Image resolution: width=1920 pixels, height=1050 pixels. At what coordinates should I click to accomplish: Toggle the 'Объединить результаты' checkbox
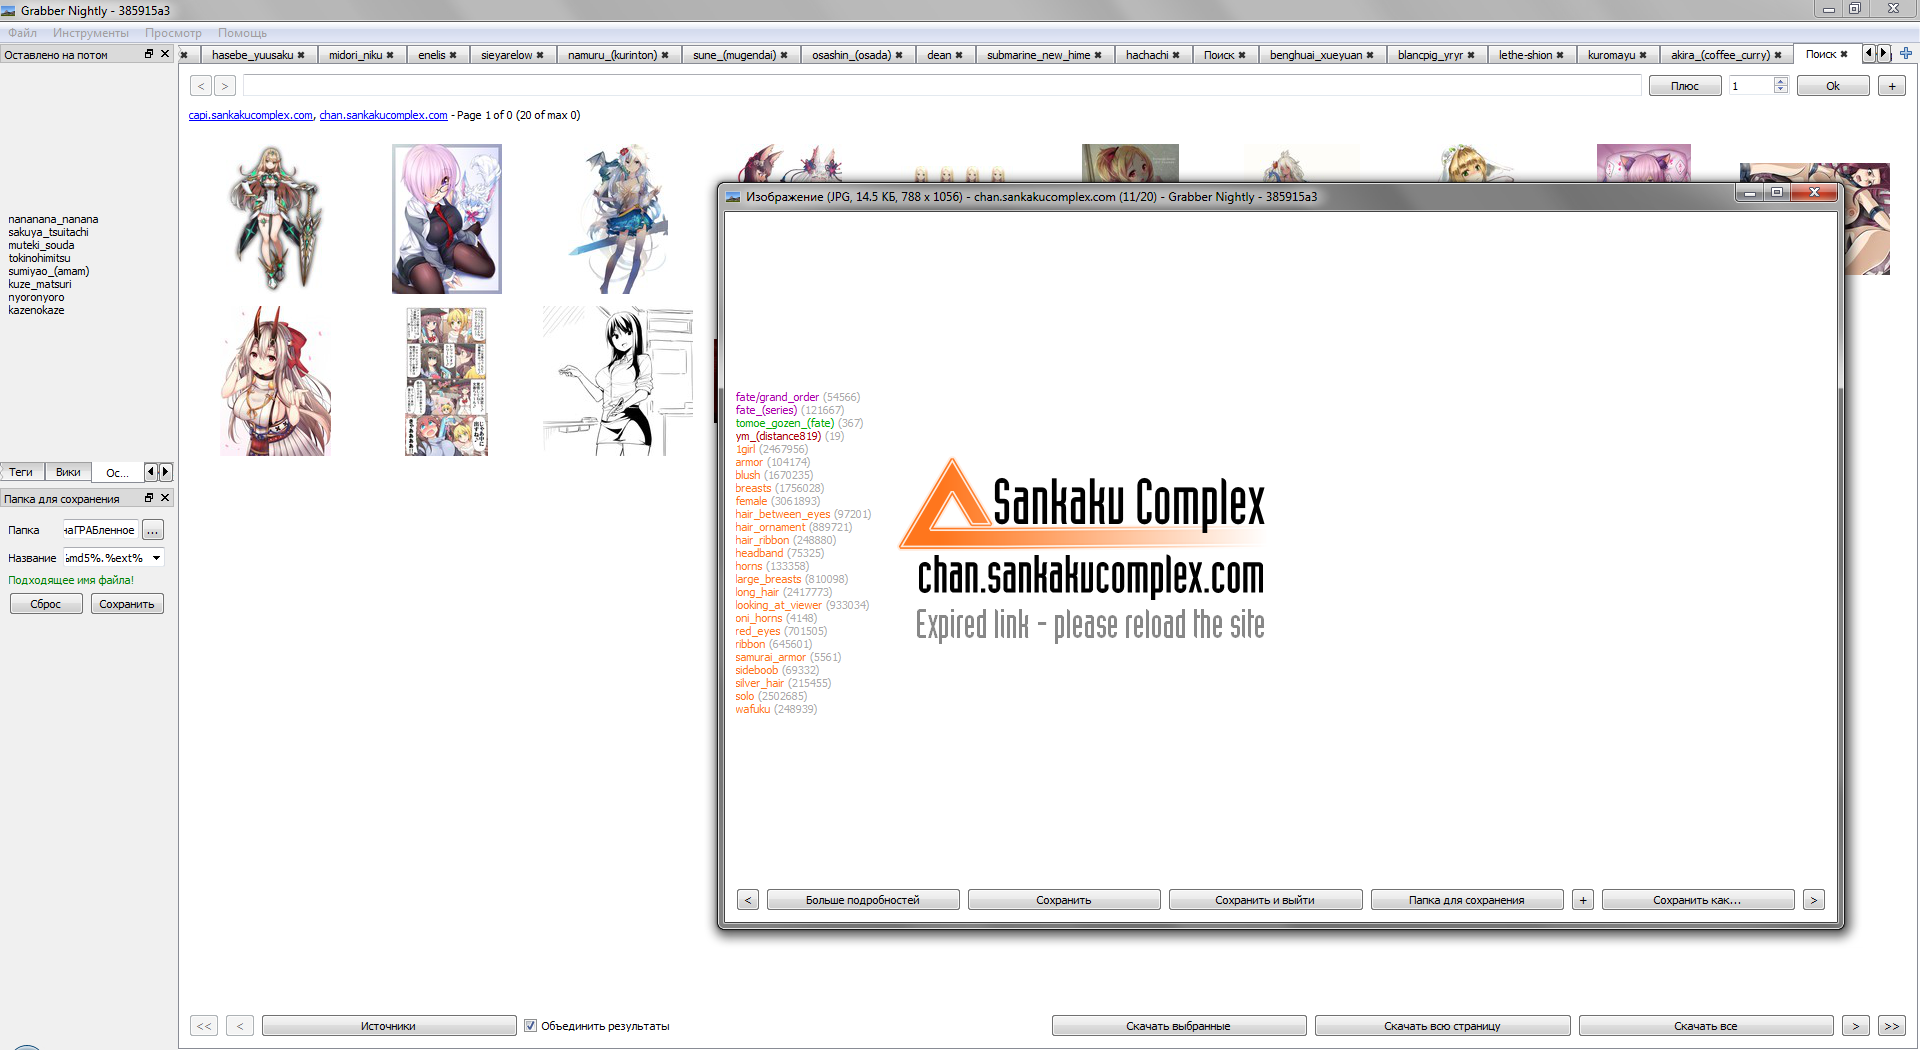[531, 1026]
